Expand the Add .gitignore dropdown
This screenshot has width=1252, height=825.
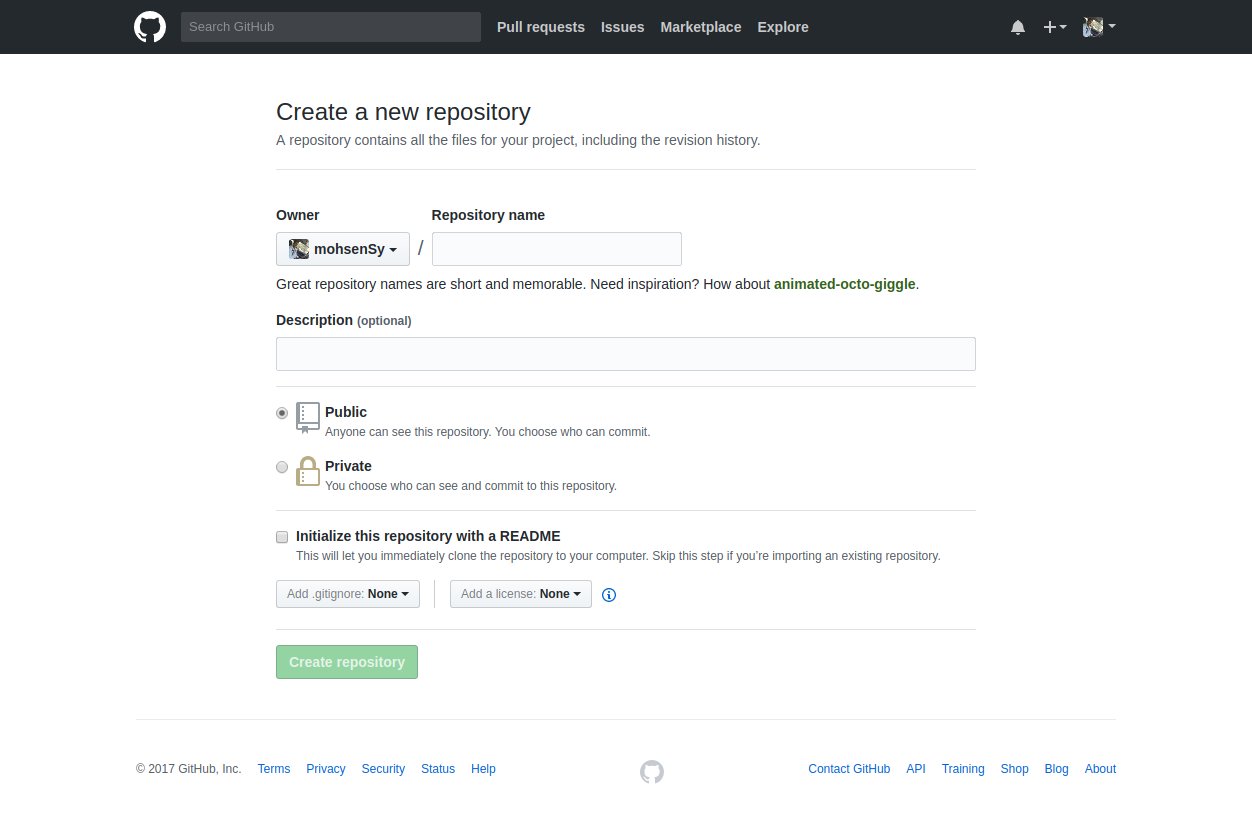[x=348, y=594]
